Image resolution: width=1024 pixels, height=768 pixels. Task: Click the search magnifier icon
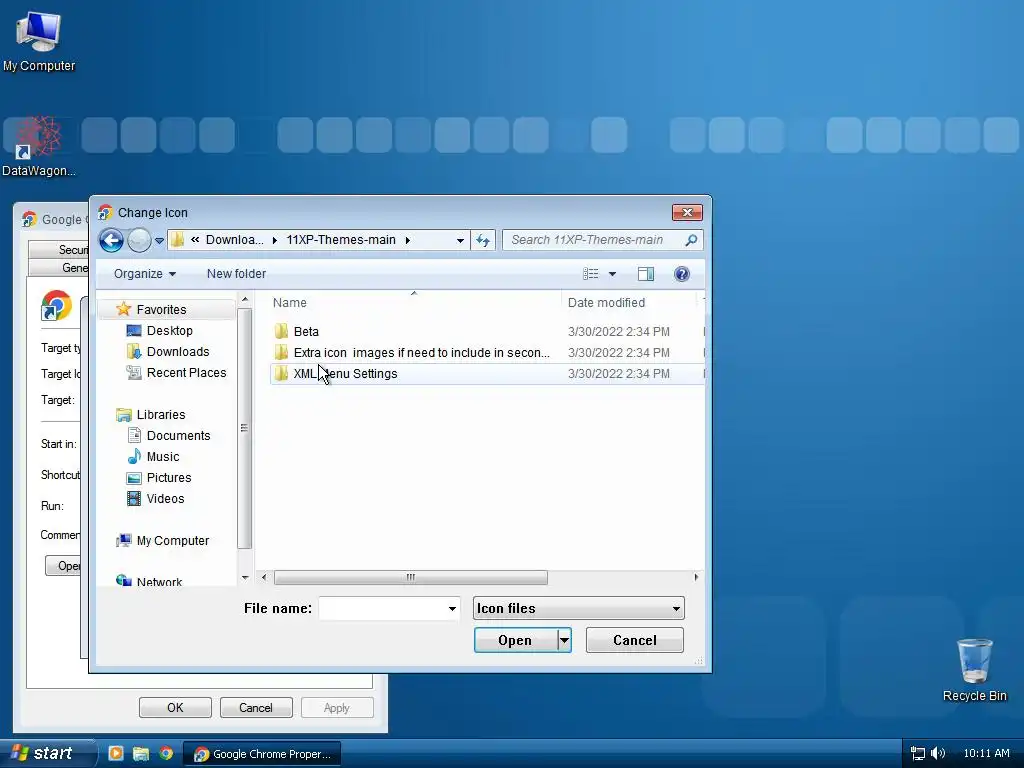pos(691,240)
